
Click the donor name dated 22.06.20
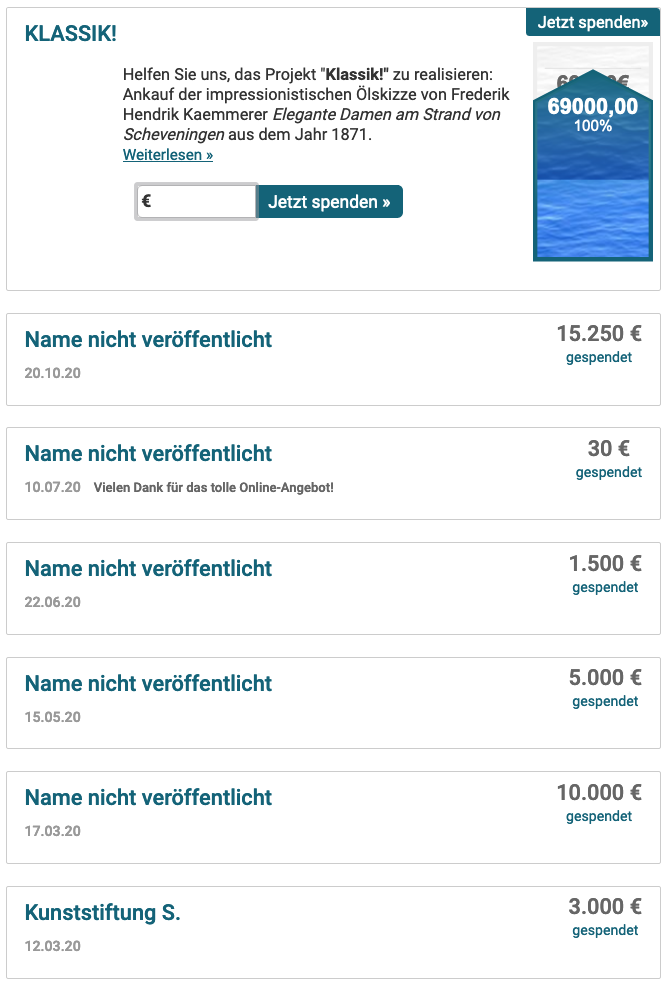[x=148, y=568]
